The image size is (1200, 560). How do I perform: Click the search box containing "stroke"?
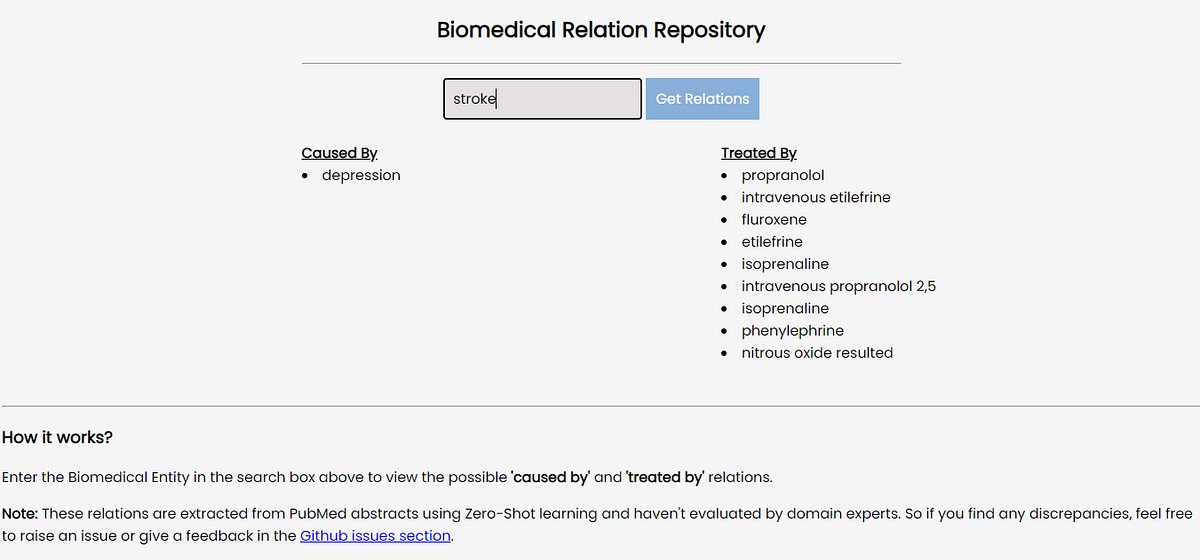[x=542, y=99]
